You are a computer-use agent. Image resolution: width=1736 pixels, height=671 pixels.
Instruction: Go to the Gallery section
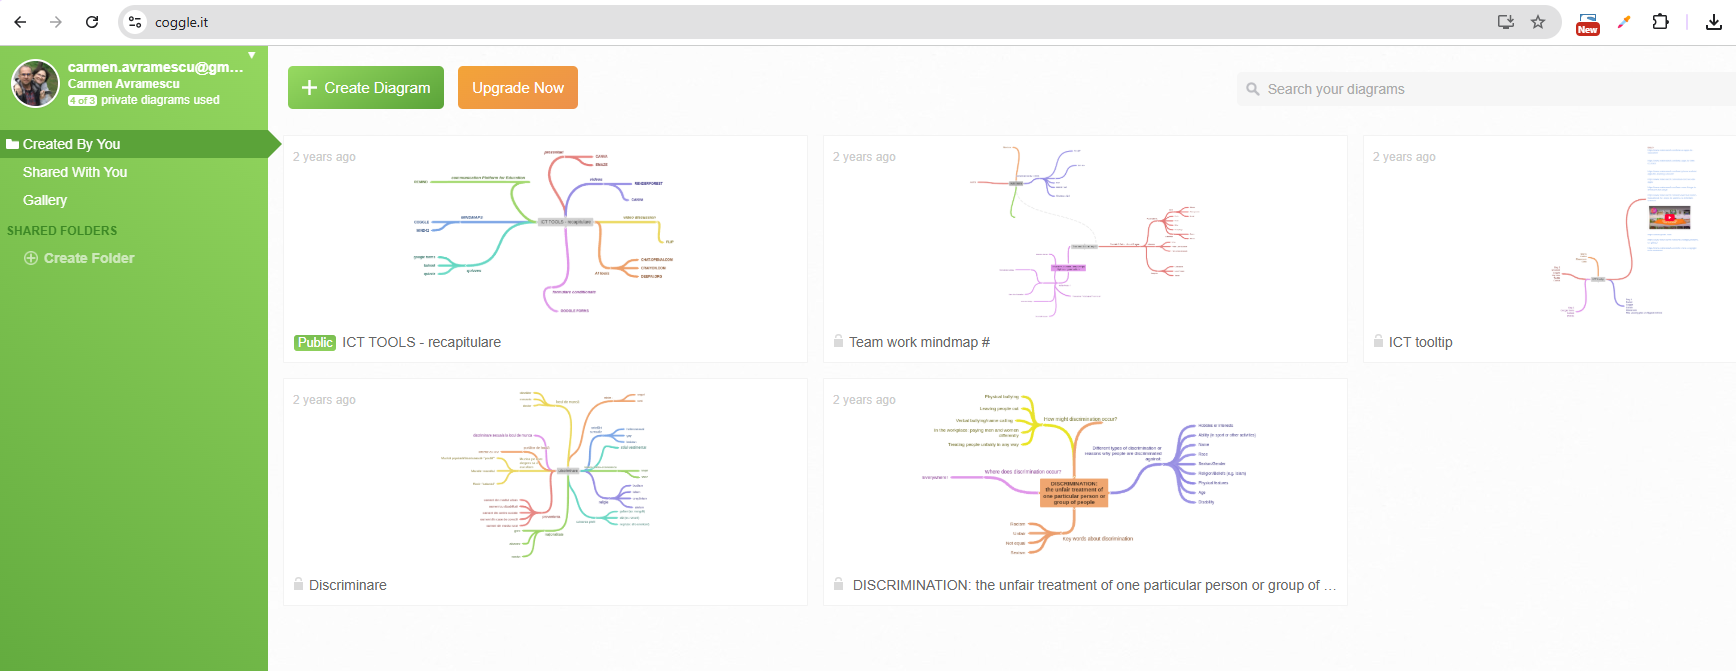pos(45,200)
